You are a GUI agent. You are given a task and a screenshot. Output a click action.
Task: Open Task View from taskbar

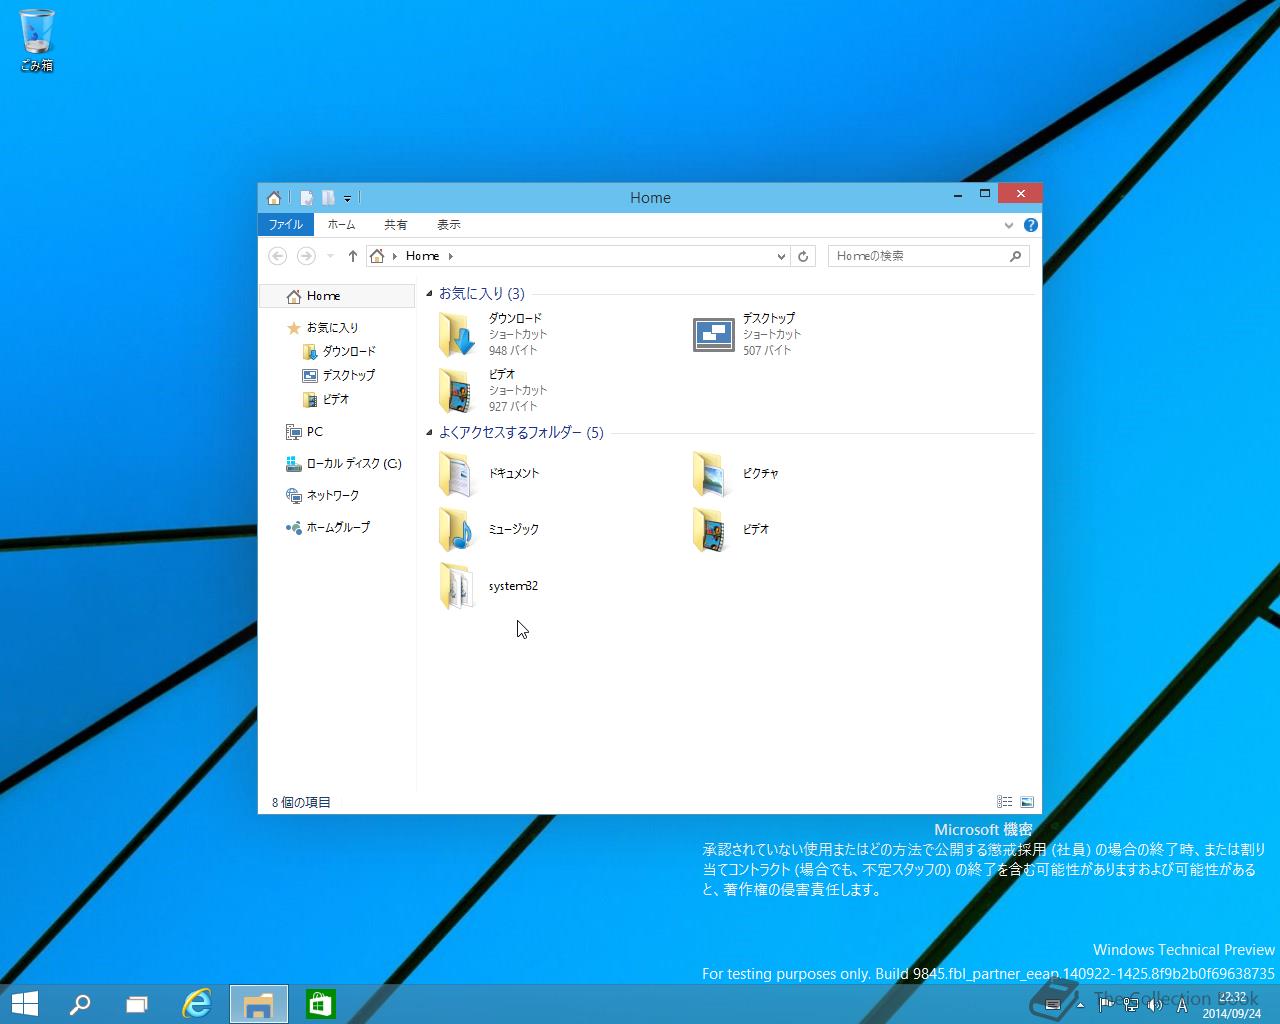point(137,1004)
